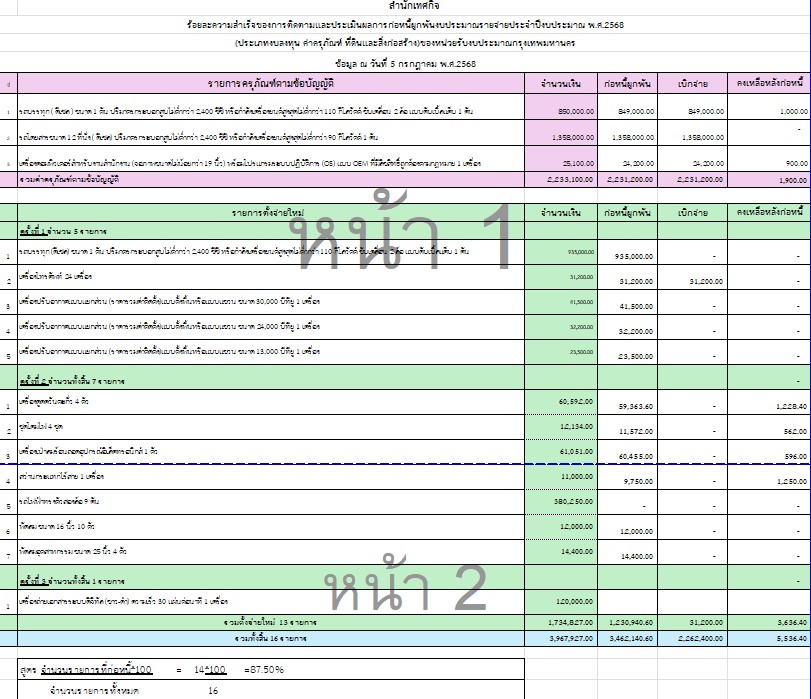Select the section row ครั้งที่ 3 จำนวนทั้งสิ้น 1 รายการ
This screenshot has height=699, width=811.
(271, 577)
